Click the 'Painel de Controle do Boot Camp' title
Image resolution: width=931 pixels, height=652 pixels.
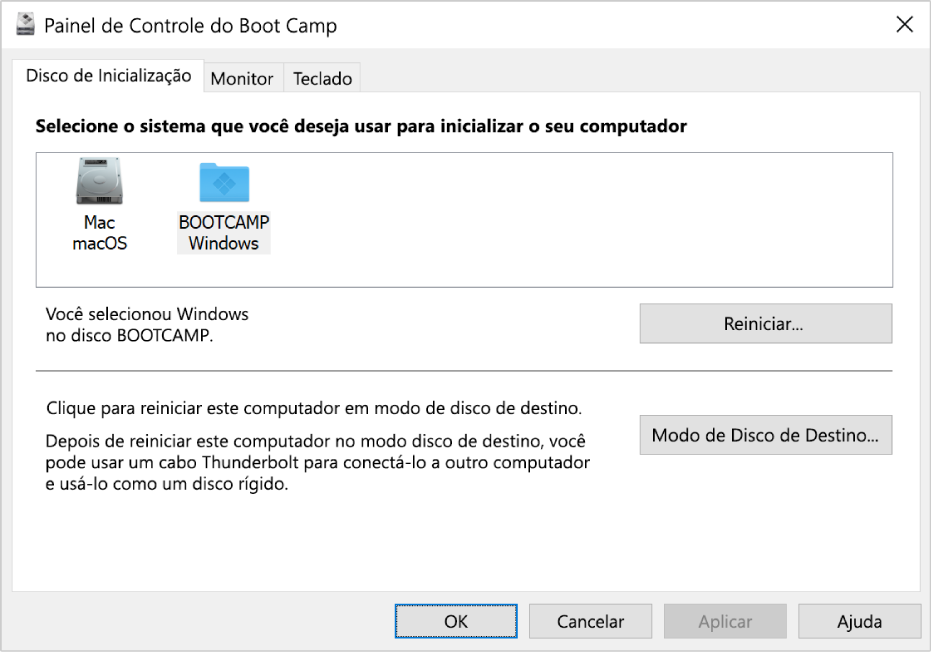(x=191, y=26)
